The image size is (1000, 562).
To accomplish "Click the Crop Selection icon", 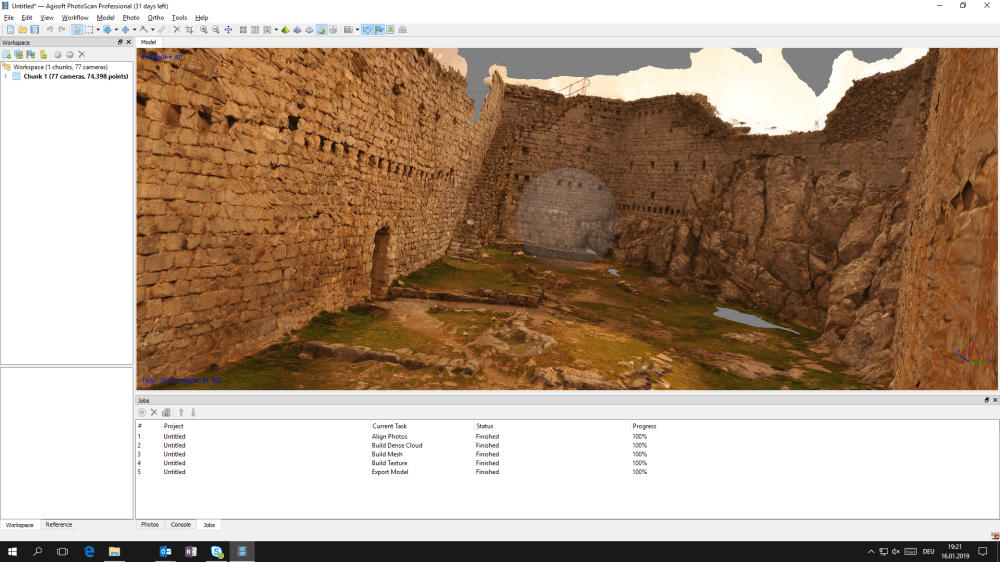I will [x=189, y=30].
